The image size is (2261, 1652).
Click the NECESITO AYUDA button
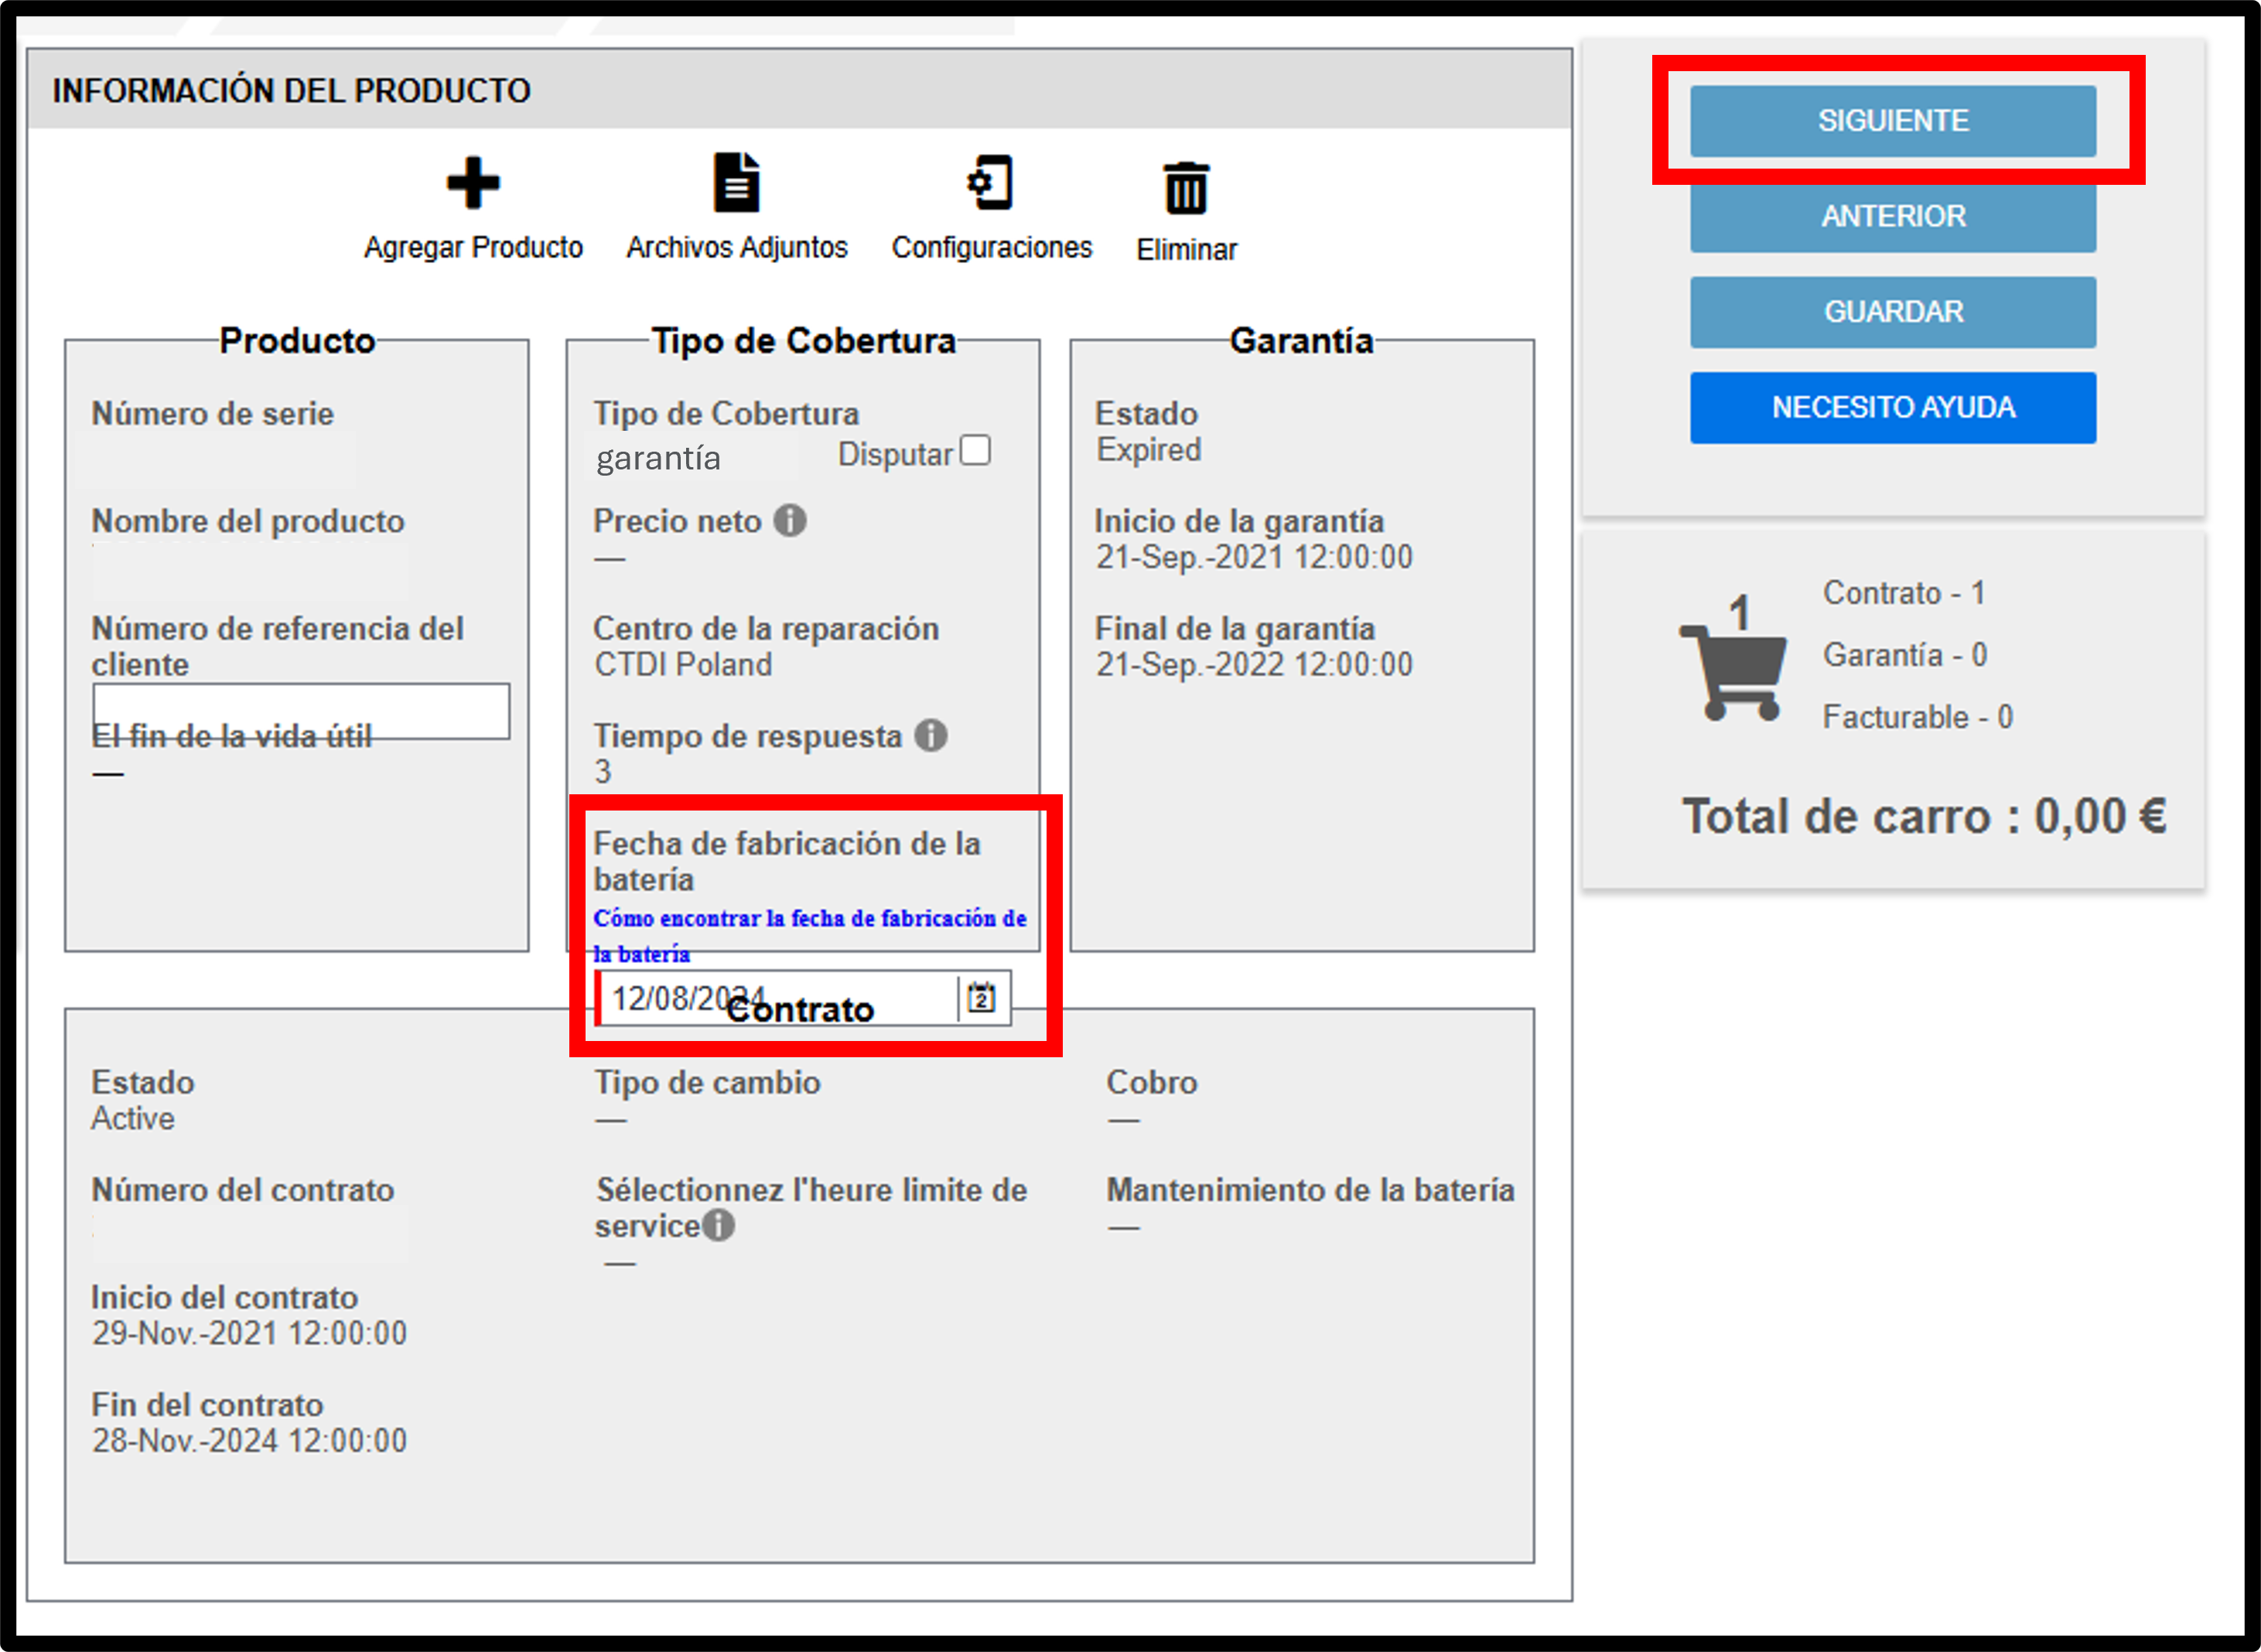tap(1893, 408)
